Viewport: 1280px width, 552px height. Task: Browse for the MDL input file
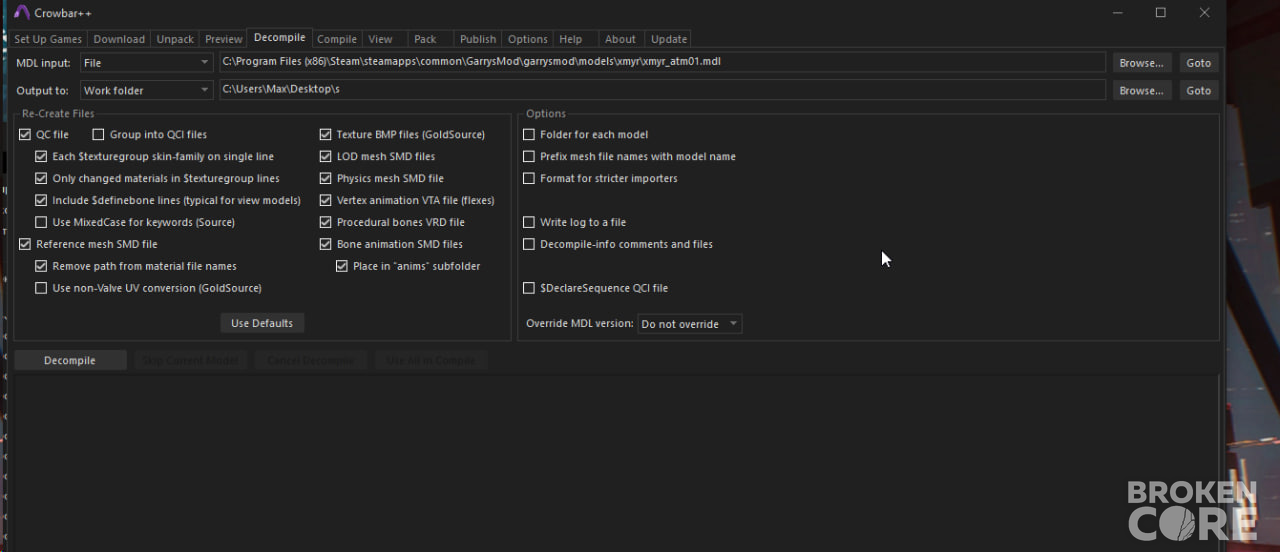tap(1141, 62)
